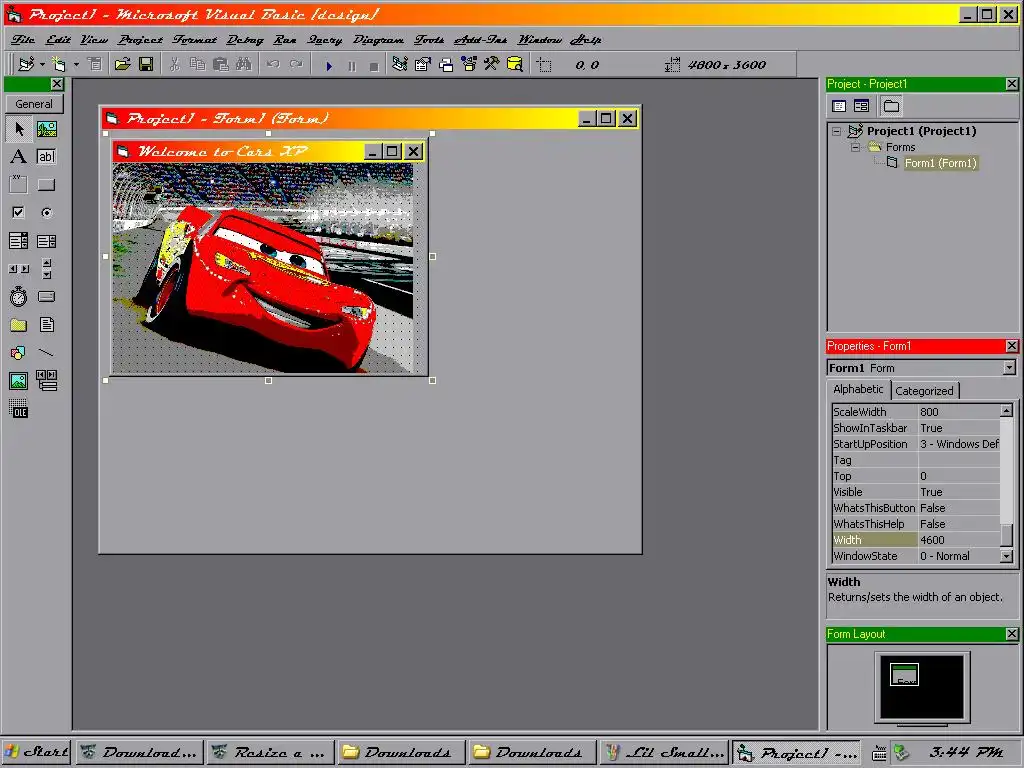The width and height of the screenshot is (1024, 768).
Task: Open the Menu Editor from toolbar
Action: [95, 65]
